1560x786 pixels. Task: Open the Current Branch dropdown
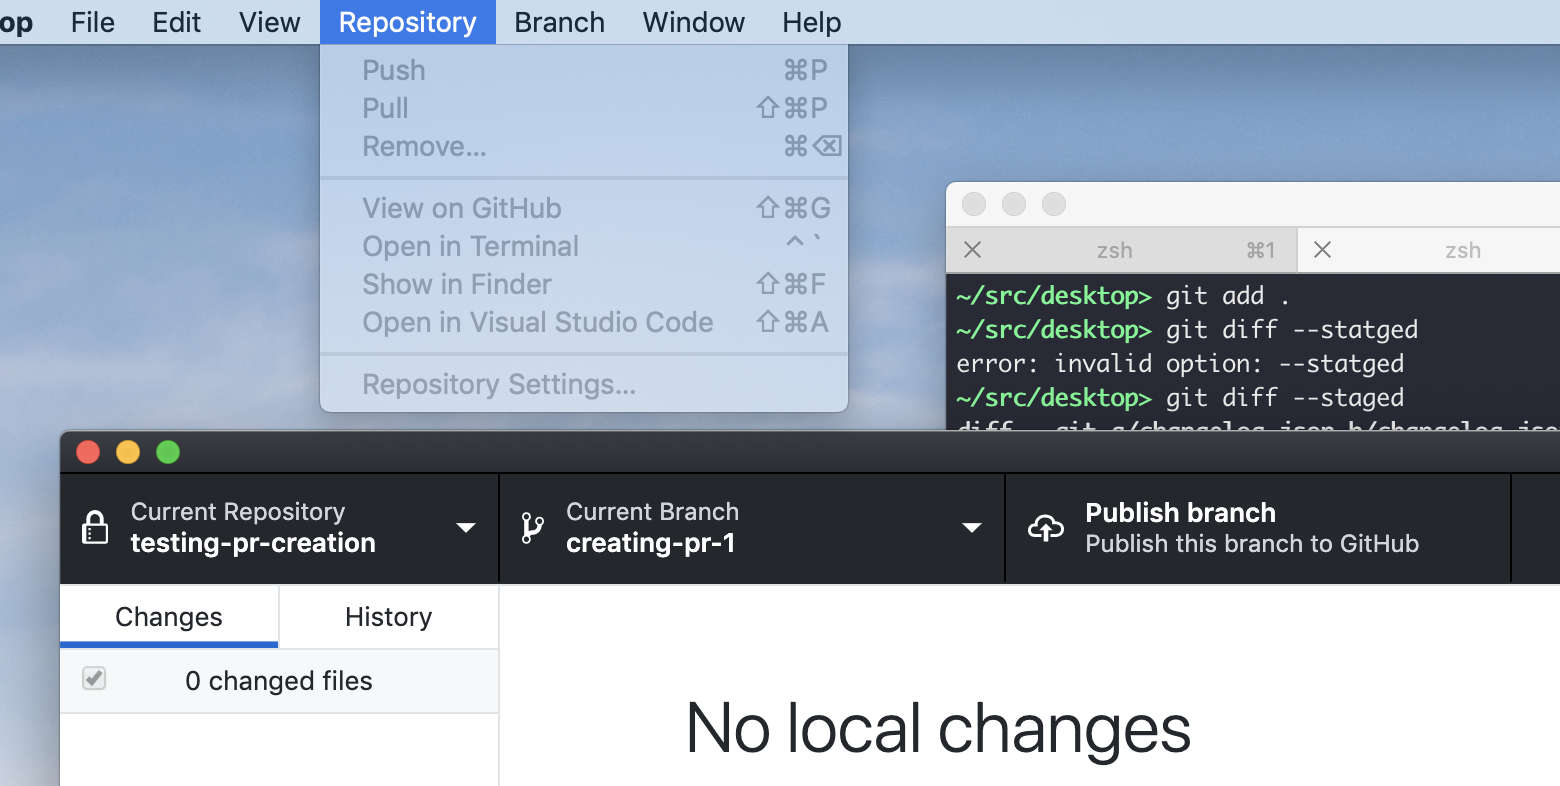point(971,527)
